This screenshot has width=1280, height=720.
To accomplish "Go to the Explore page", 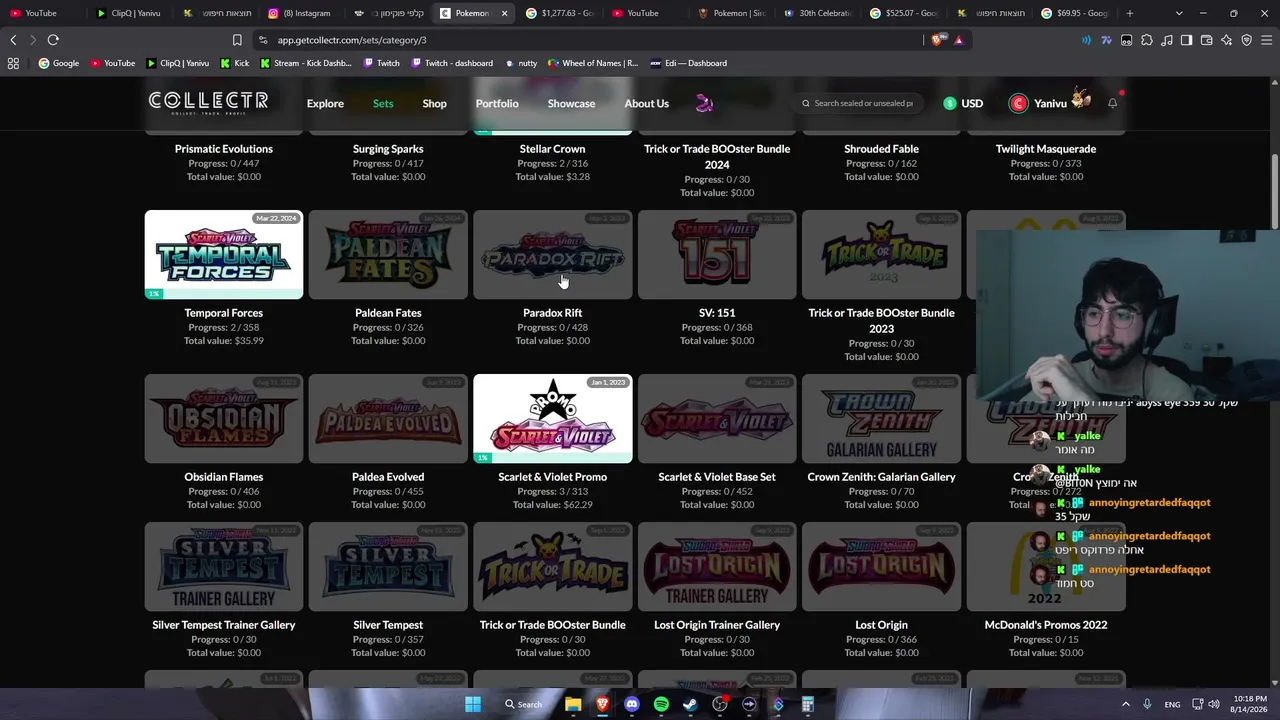I will tap(325, 103).
